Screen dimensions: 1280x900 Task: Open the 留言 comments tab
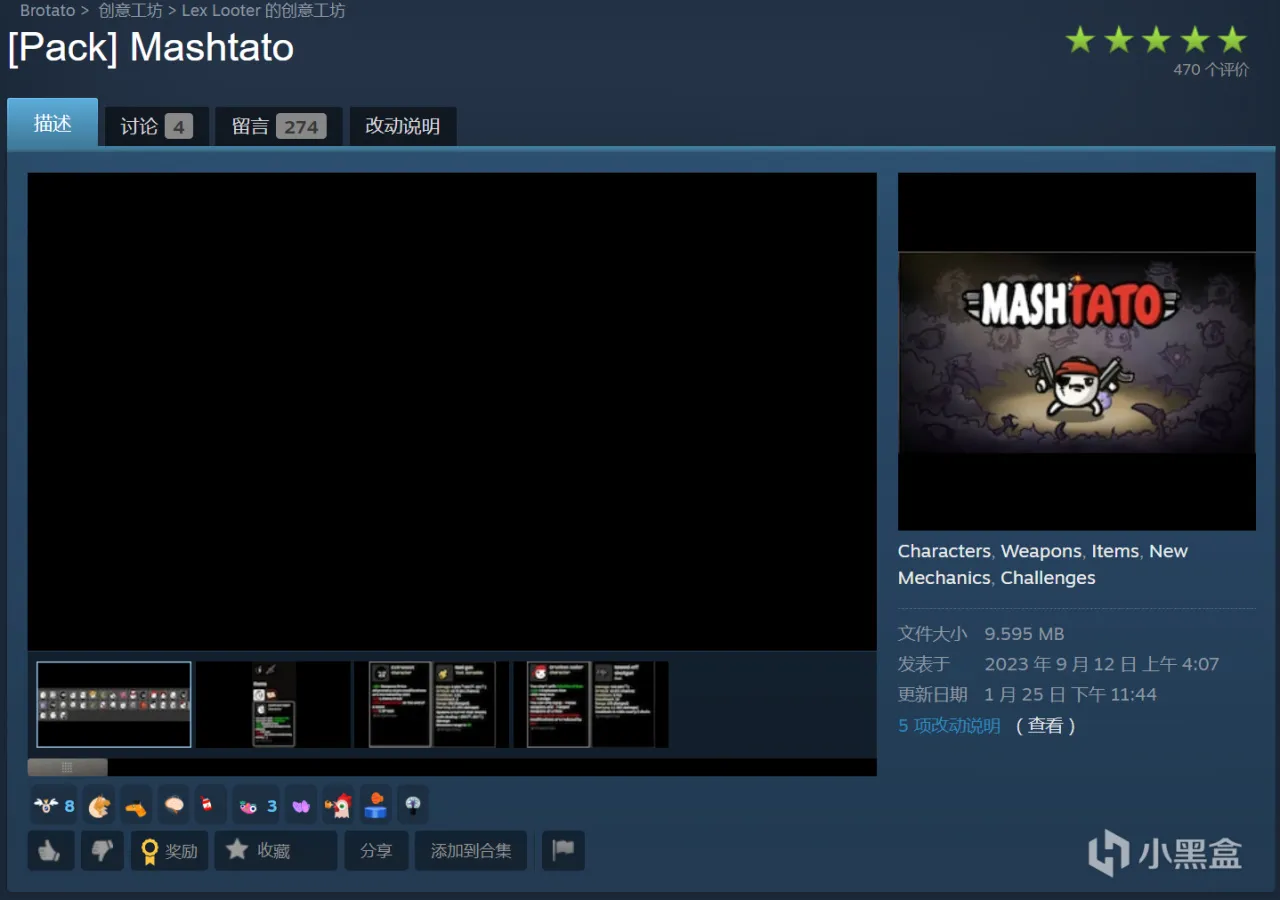point(279,127)
